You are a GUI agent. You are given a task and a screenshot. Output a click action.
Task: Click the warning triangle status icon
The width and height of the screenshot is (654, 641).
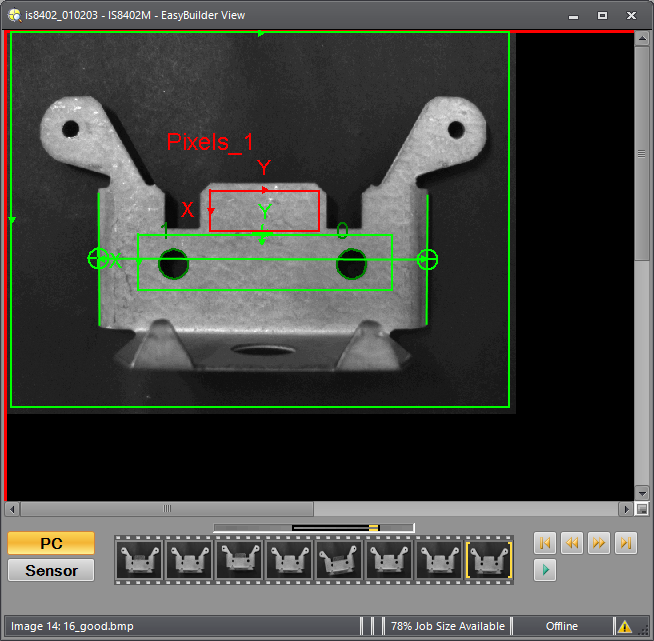tap(625, 627)
